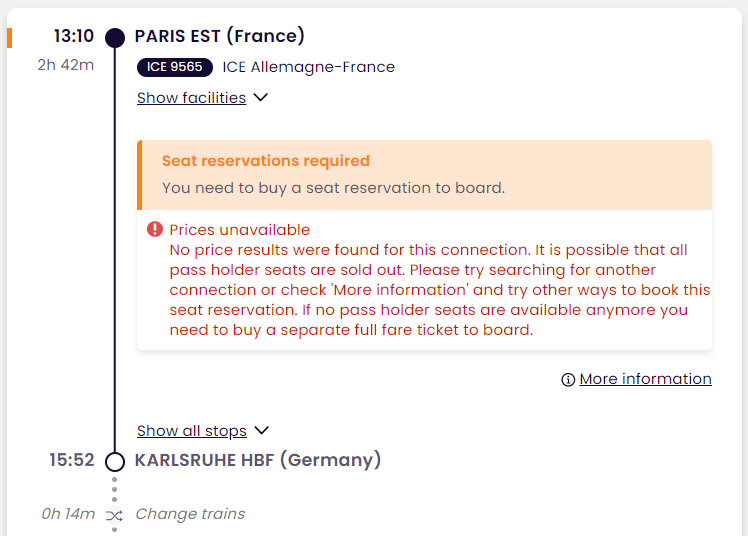Click the ICE Allemagne-France train label
The width and height of the screenshot is (748, 536).
(309, 67)
